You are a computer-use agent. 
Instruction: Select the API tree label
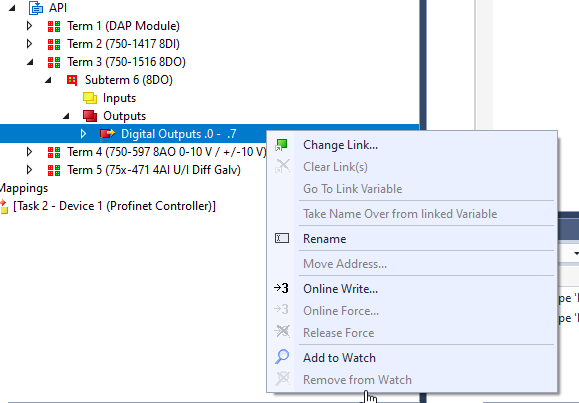[58, 8]
